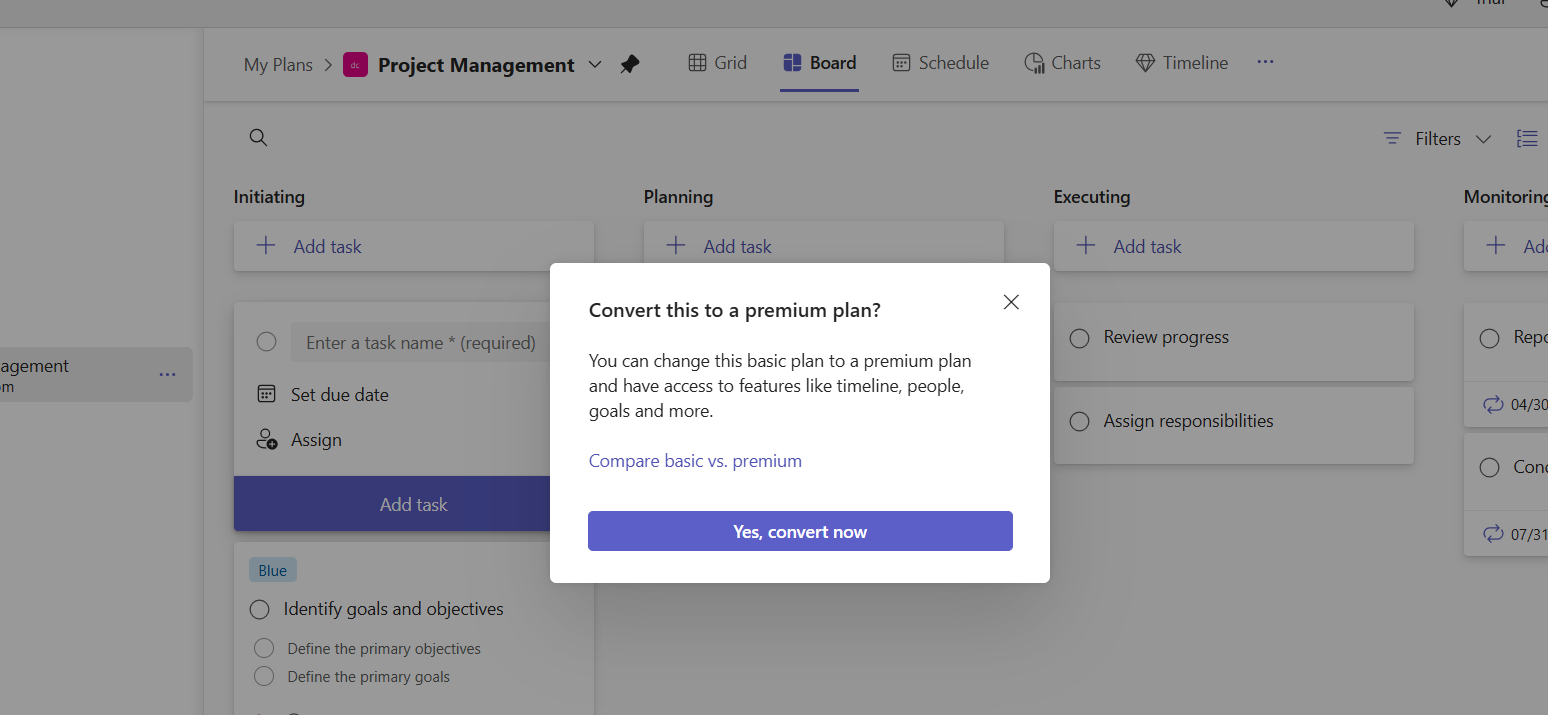Click the Schedule calendar icon
Image resolution: width=1548 pixels, height=715 pixels.
[x=901, y=63]
